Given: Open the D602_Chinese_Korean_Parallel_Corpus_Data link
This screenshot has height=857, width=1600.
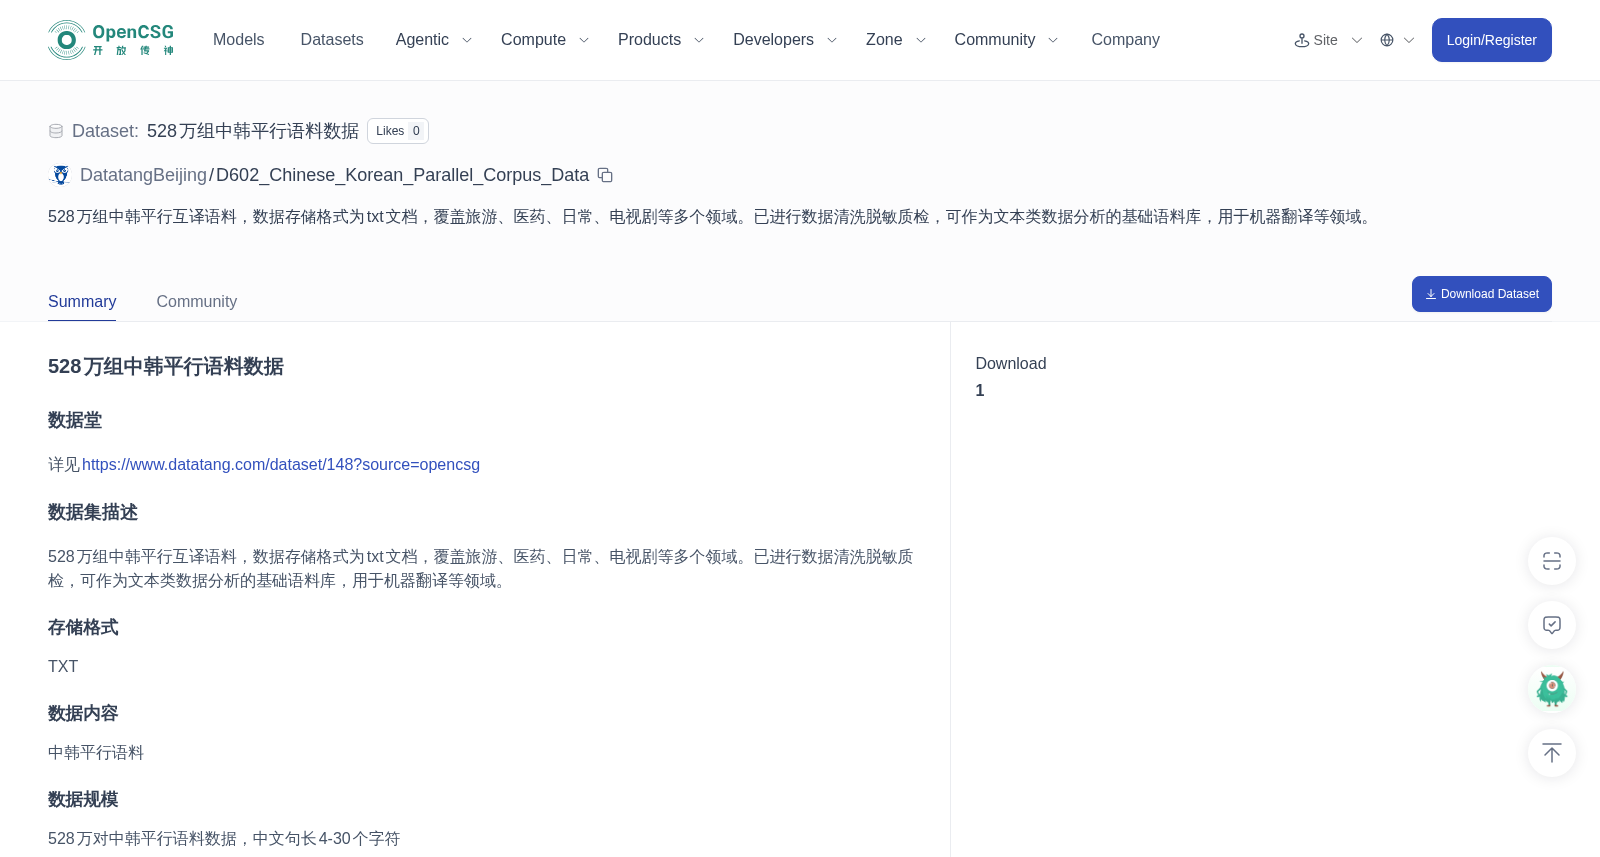Looking at the screenshot, I should (x=402, y=175).
